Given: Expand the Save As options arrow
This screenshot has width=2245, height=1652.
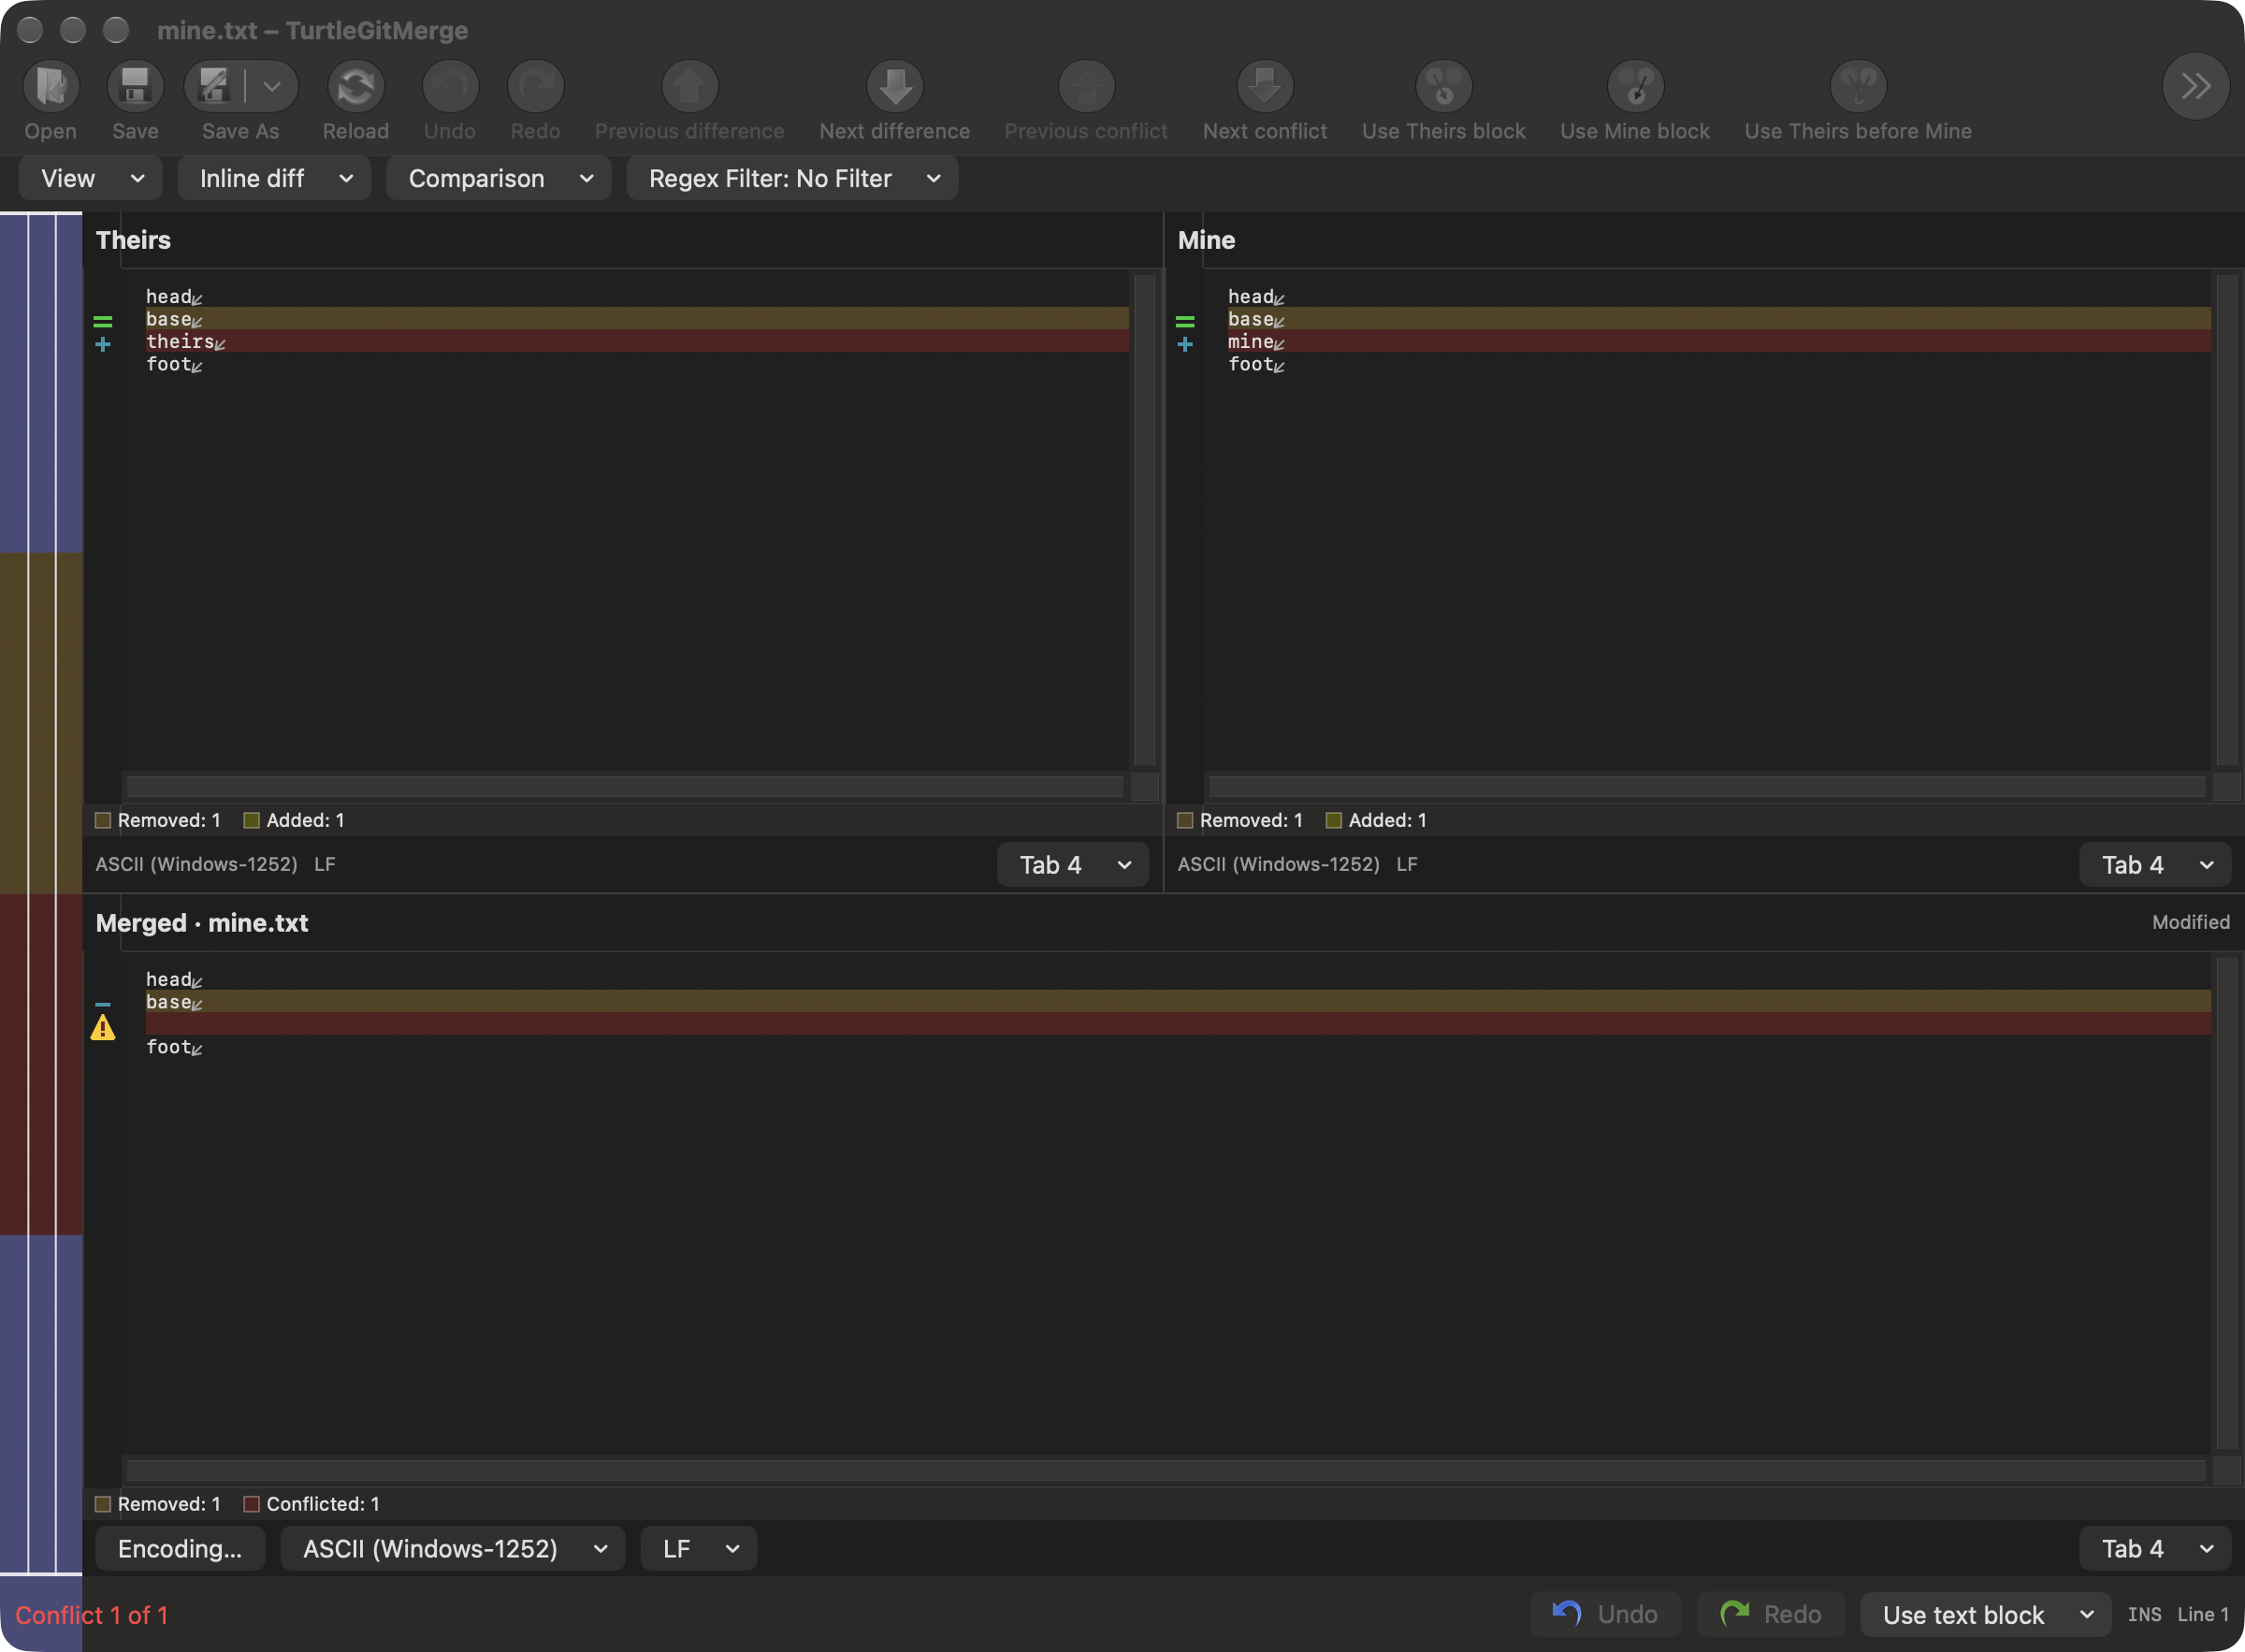Looking at the screenshot, I should click(272, 87).
